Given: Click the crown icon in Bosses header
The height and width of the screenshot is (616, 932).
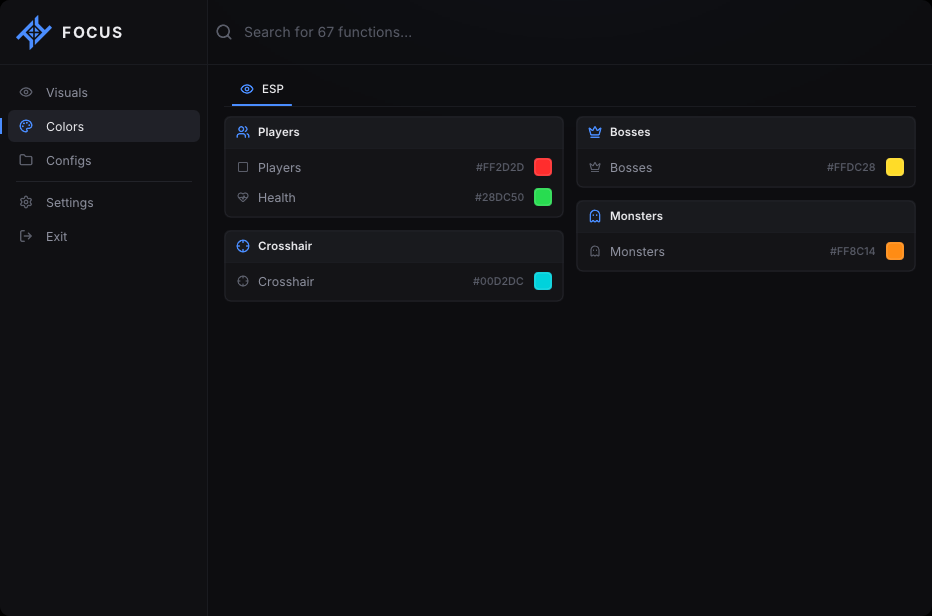Looking at the screenshot, I should pyautogui.click(x=595, y=132).
